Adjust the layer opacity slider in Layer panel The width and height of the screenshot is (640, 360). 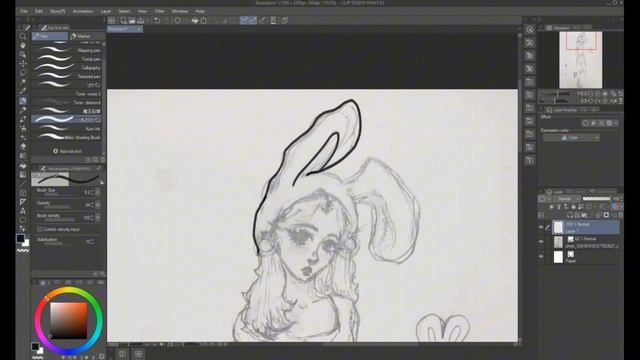597,199
